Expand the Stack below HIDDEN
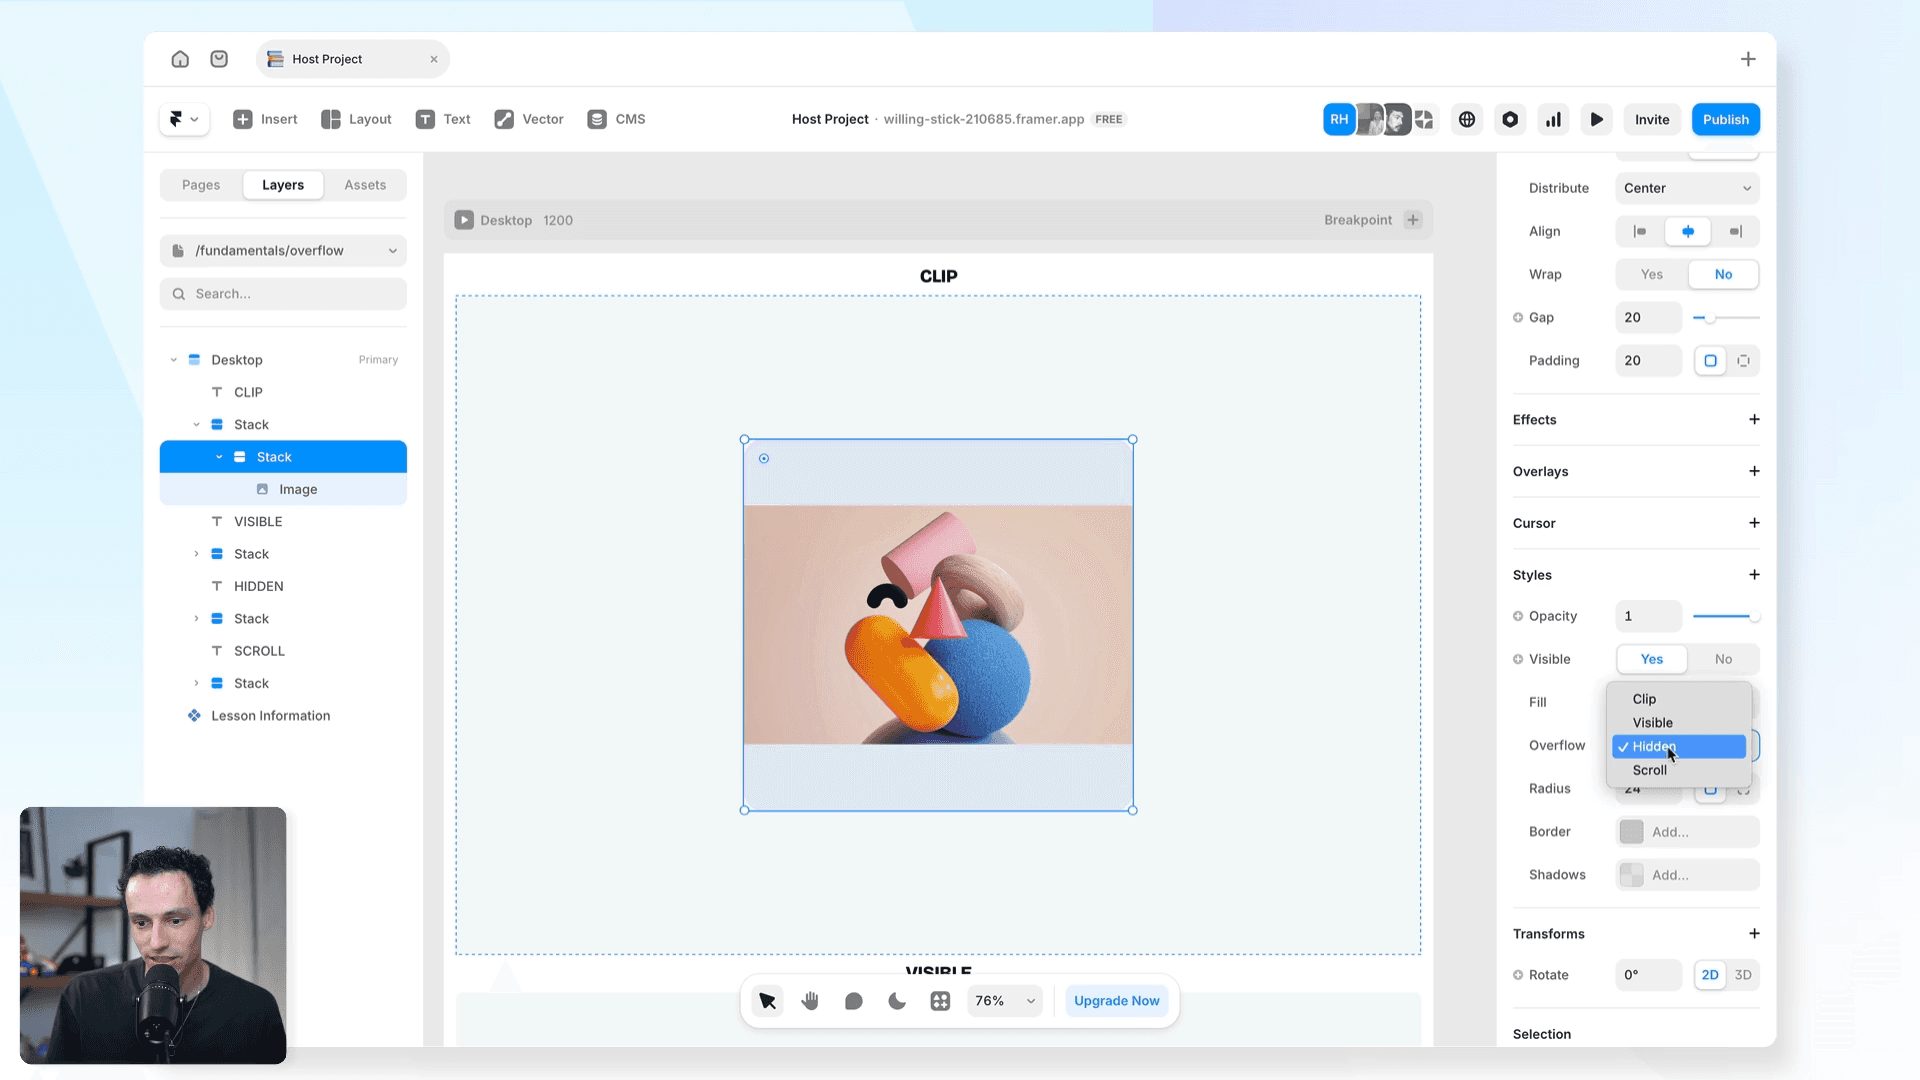1920x1080 pixels. click(196, 619)
